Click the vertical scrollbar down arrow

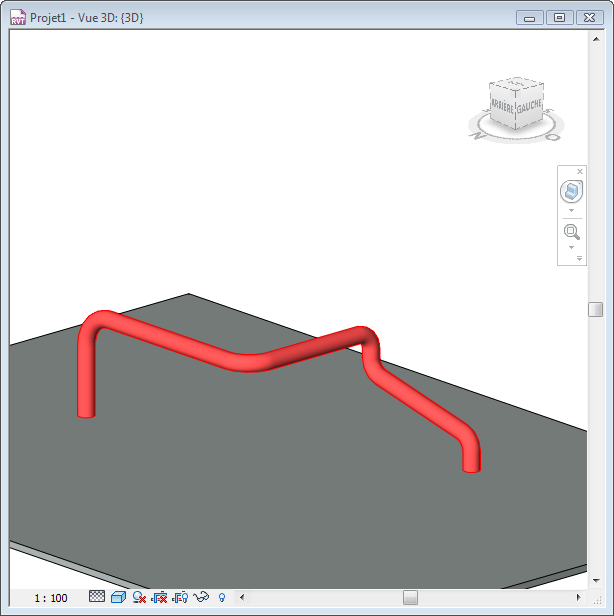pyautogui.click(x=596, y=581)
